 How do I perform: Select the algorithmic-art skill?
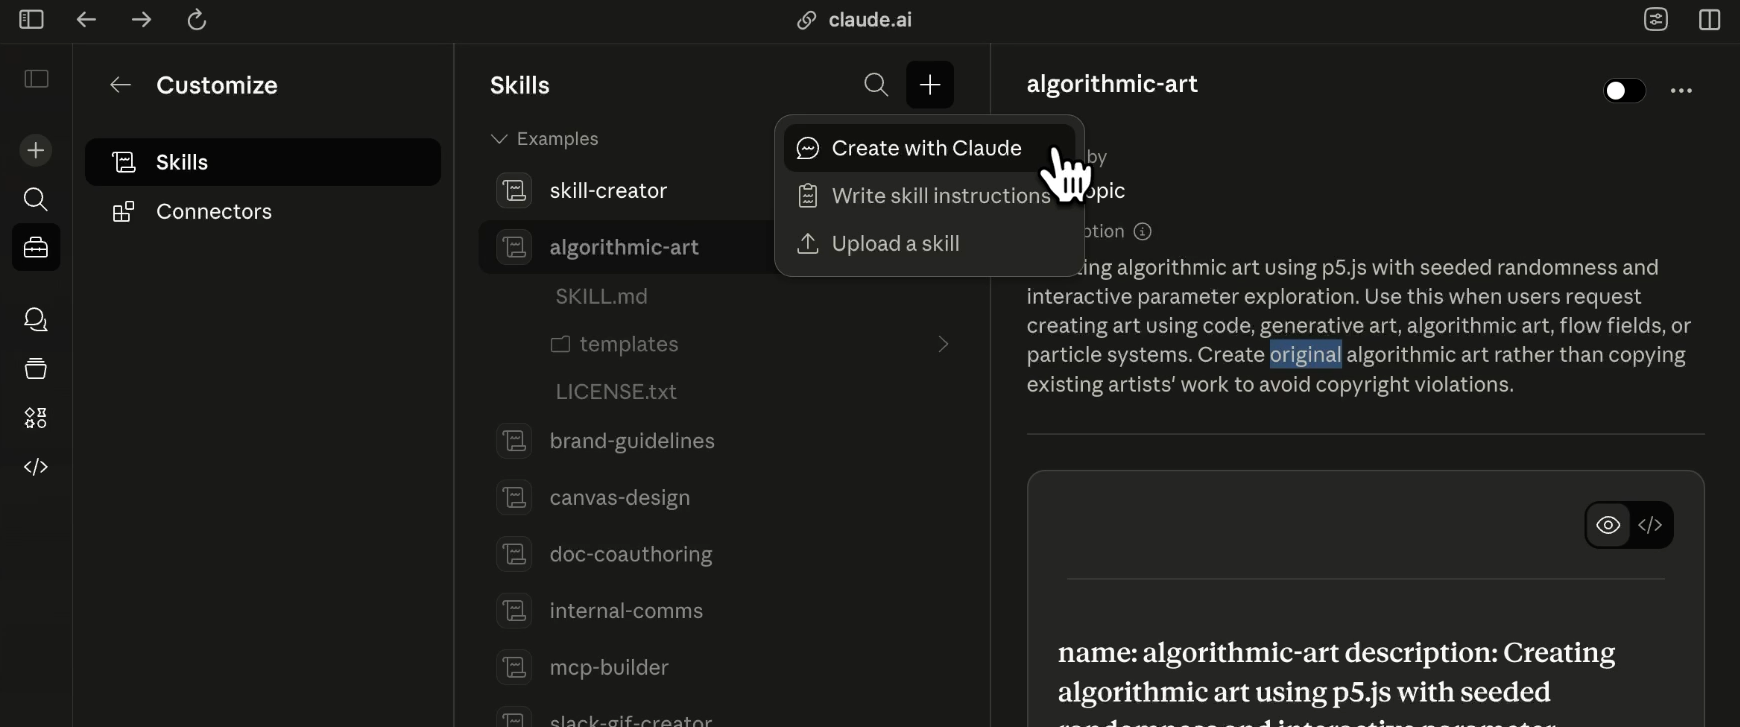[x=626, y=247]
